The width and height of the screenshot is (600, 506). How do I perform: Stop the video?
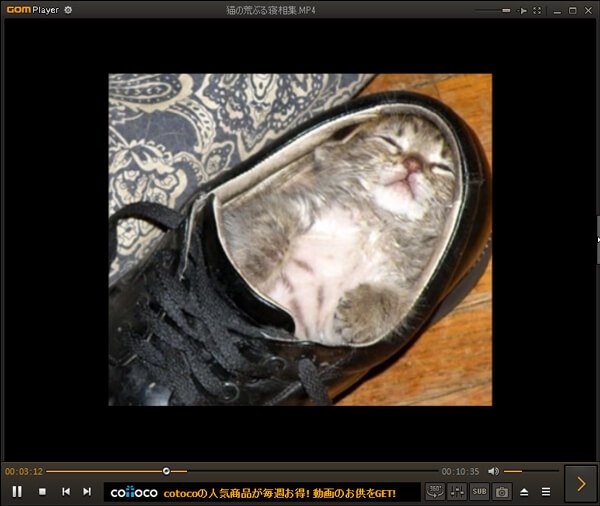coord(42,491)
